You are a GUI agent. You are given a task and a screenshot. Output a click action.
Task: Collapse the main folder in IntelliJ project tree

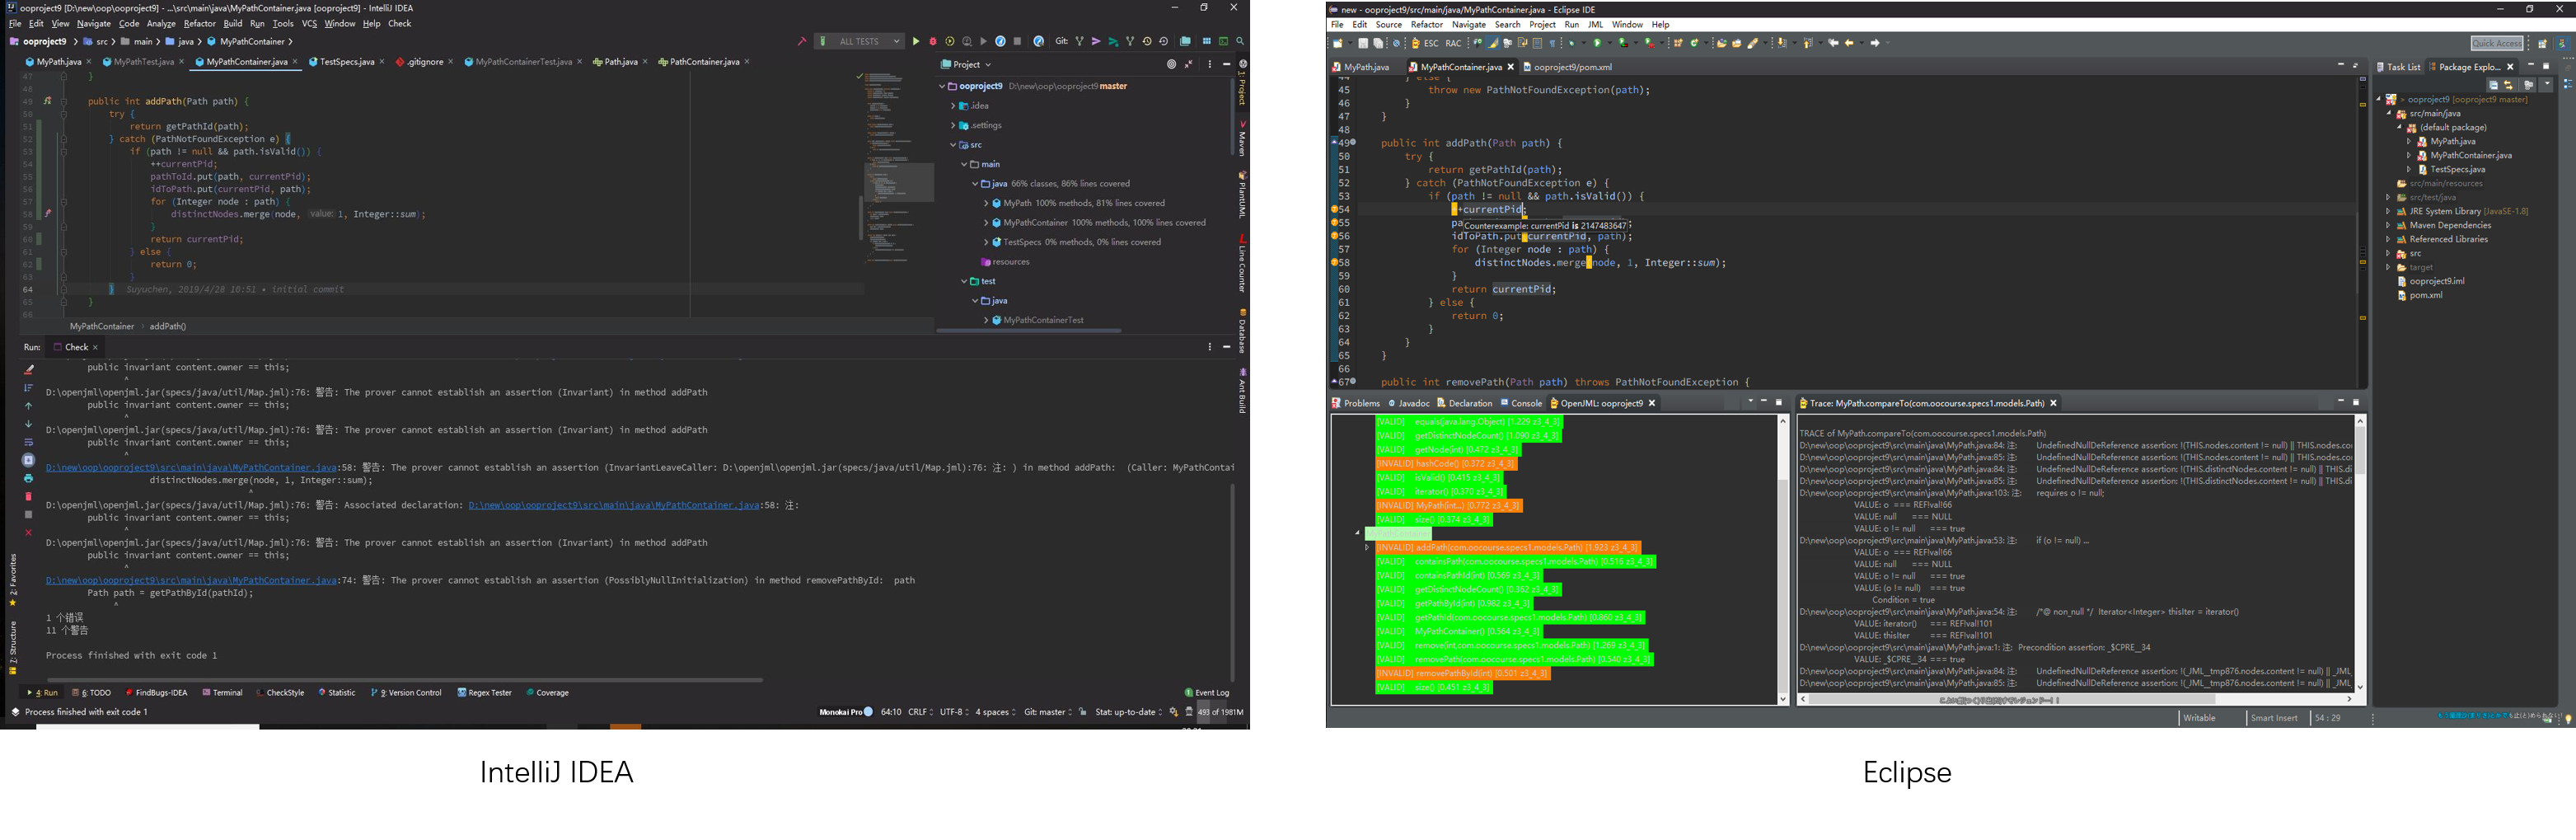click(x=964, y=164)
